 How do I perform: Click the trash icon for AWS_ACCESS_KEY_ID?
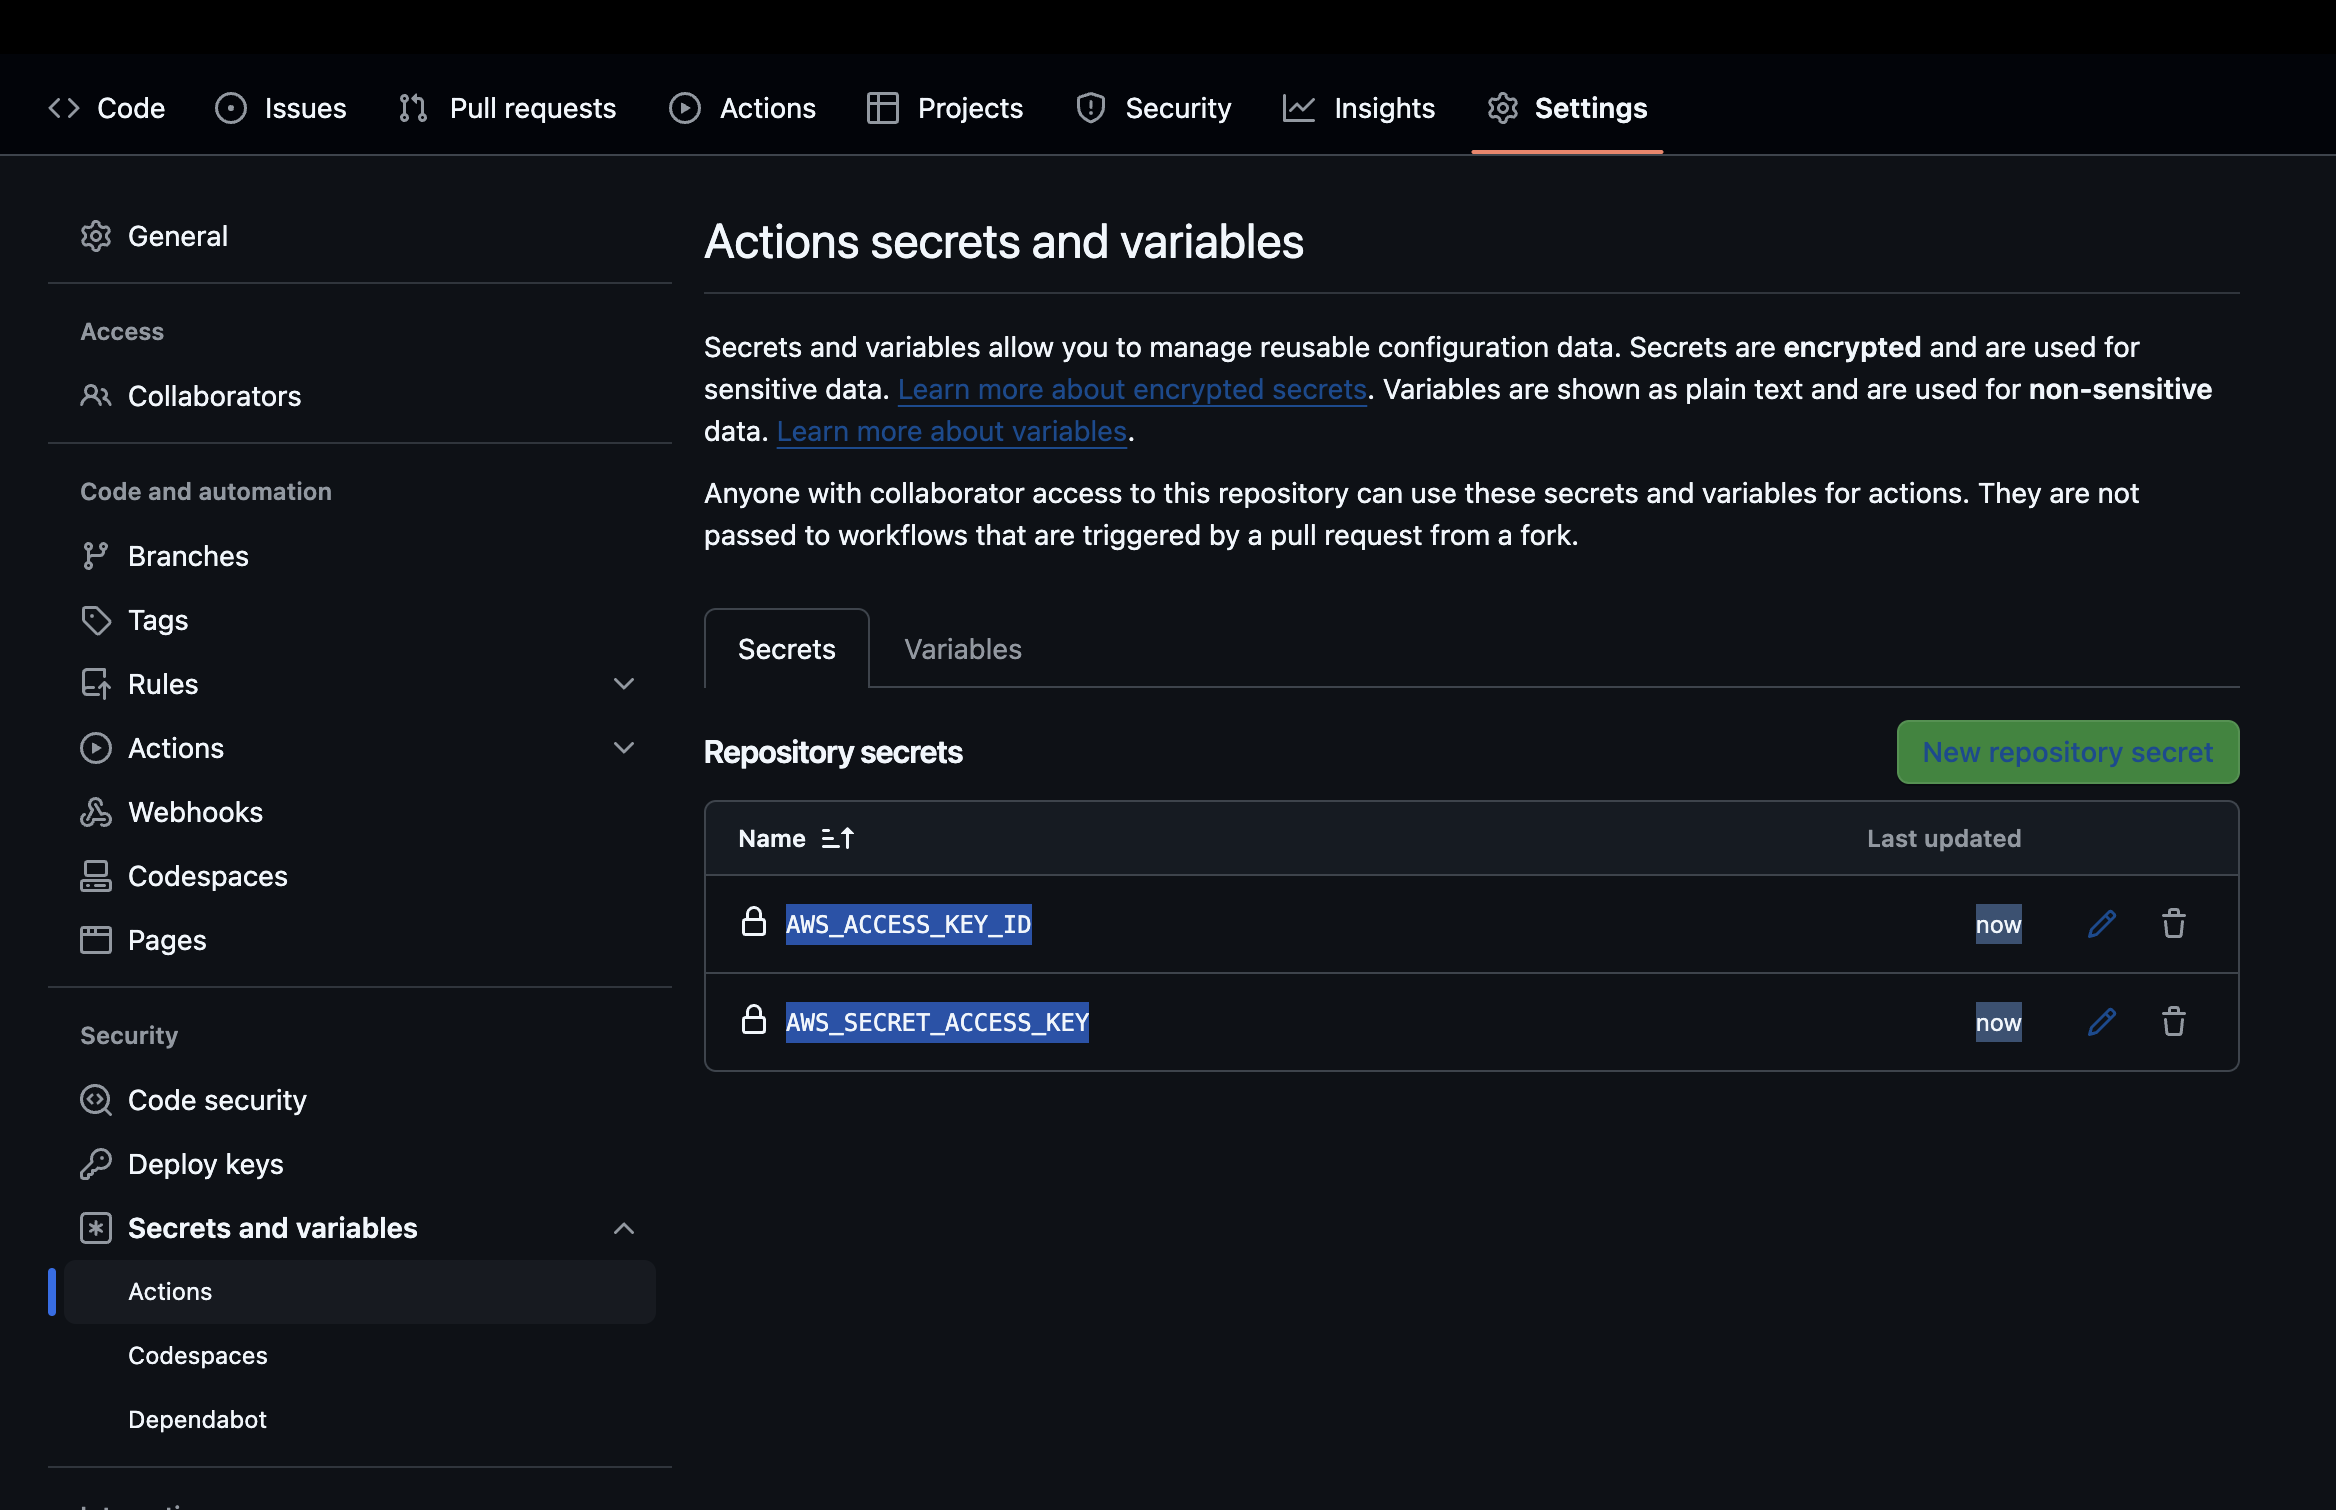(2173, 924)
